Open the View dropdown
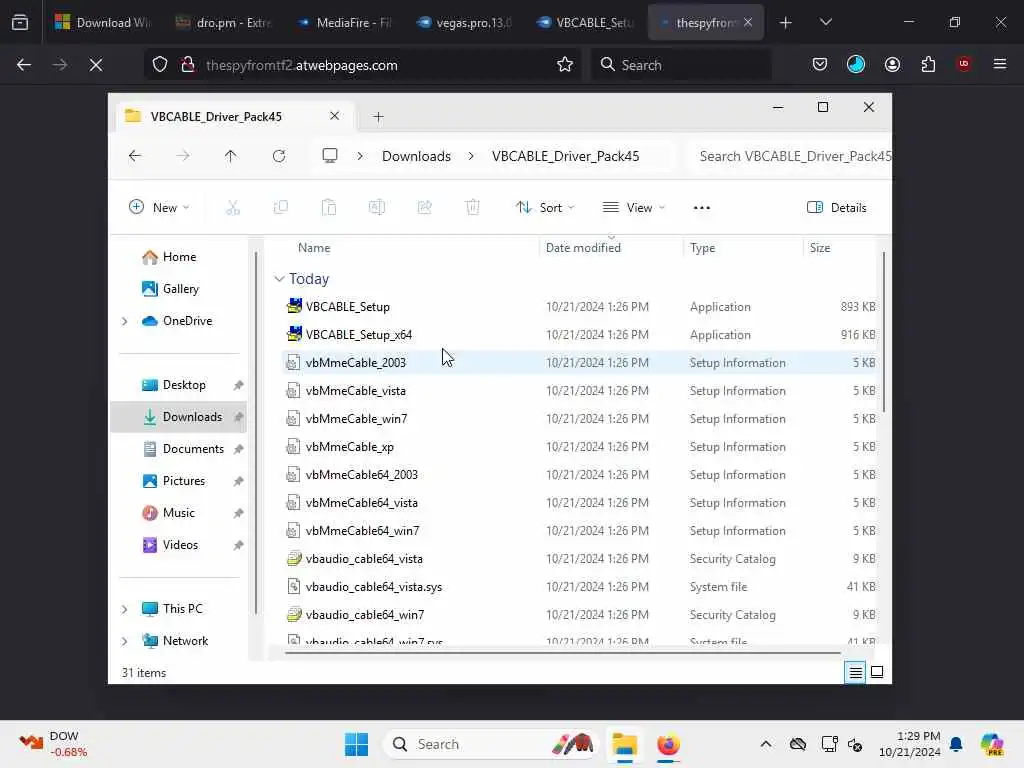1024x768 pixels. coord(633,208)
